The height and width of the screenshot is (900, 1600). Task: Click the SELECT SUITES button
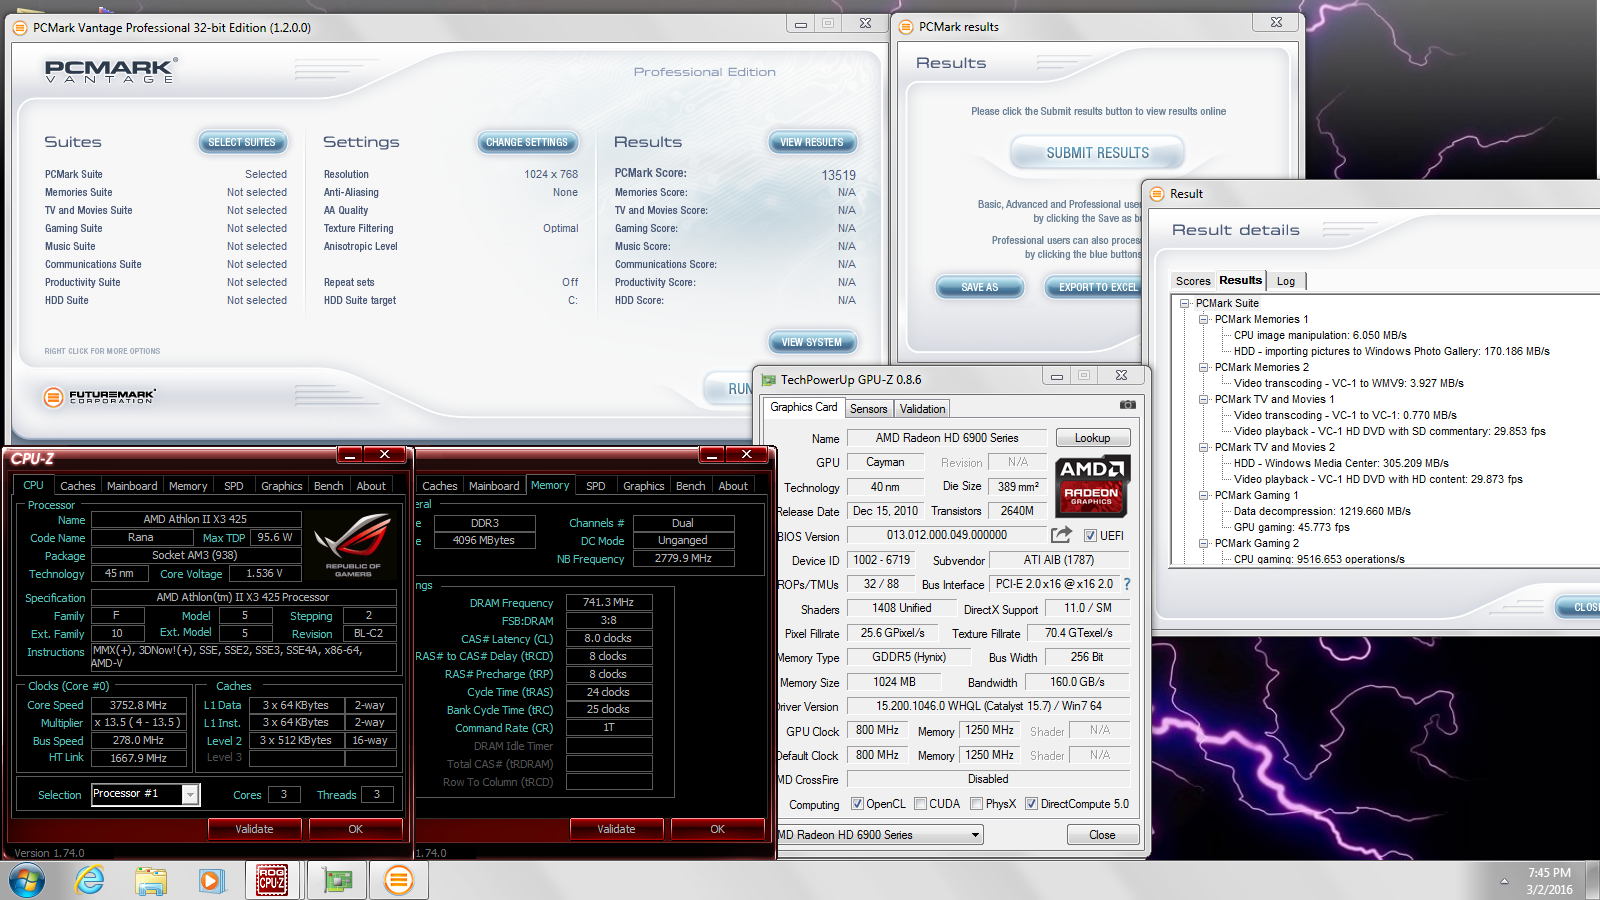[x=242, y=142]
